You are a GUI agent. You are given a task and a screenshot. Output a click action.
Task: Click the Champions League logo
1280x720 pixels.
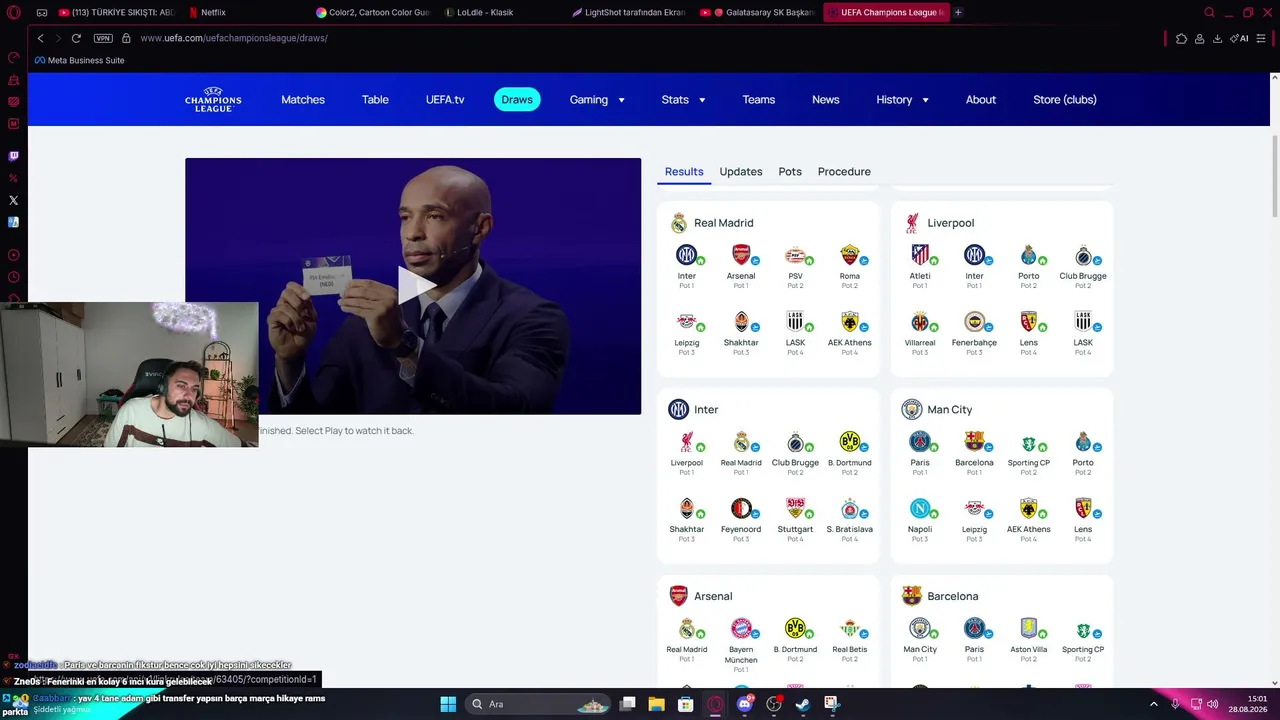213,99
